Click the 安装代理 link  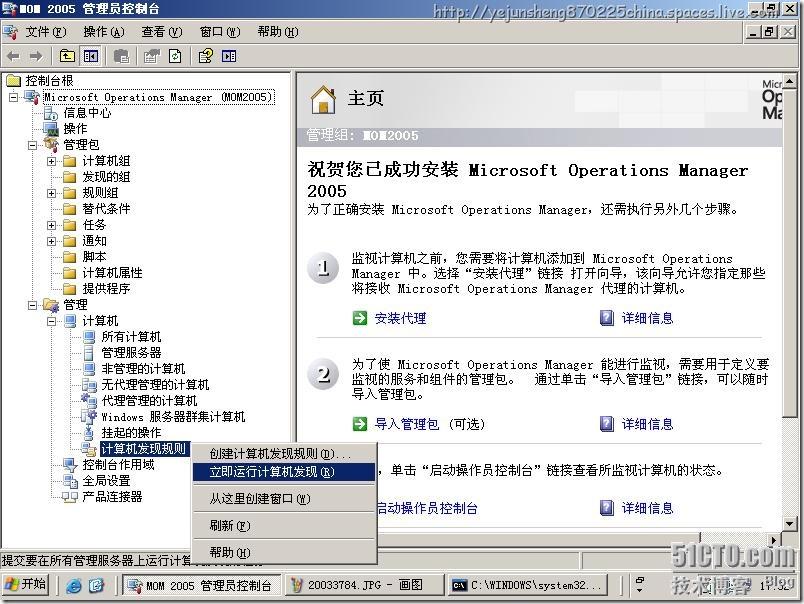click(x=400, y=318)
